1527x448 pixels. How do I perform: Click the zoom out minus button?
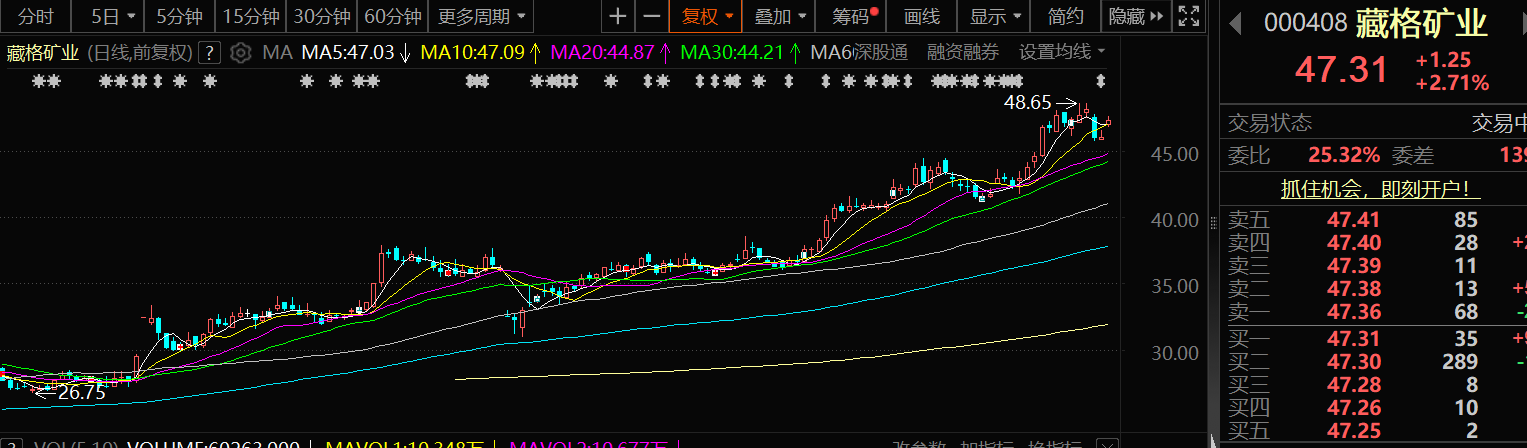[651, 16]
